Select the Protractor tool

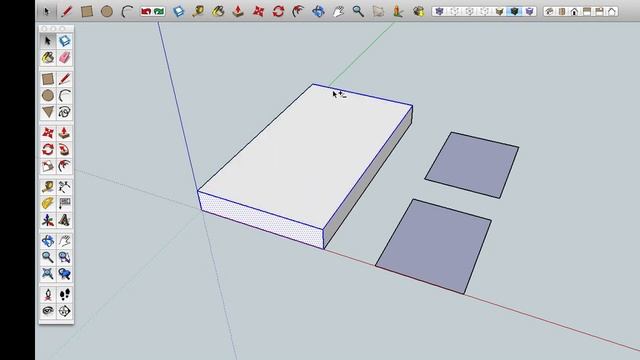[48, 203]
